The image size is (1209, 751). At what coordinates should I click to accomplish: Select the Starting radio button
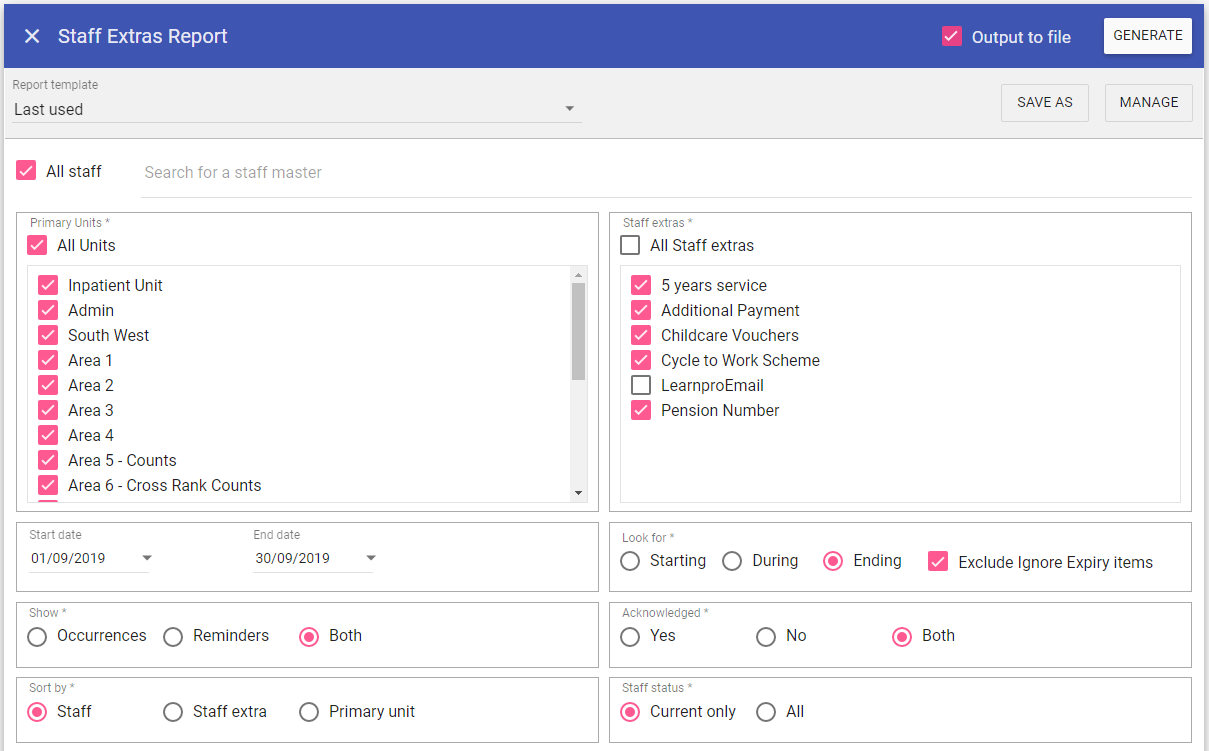pyautogui.click(x=630, y=561)
